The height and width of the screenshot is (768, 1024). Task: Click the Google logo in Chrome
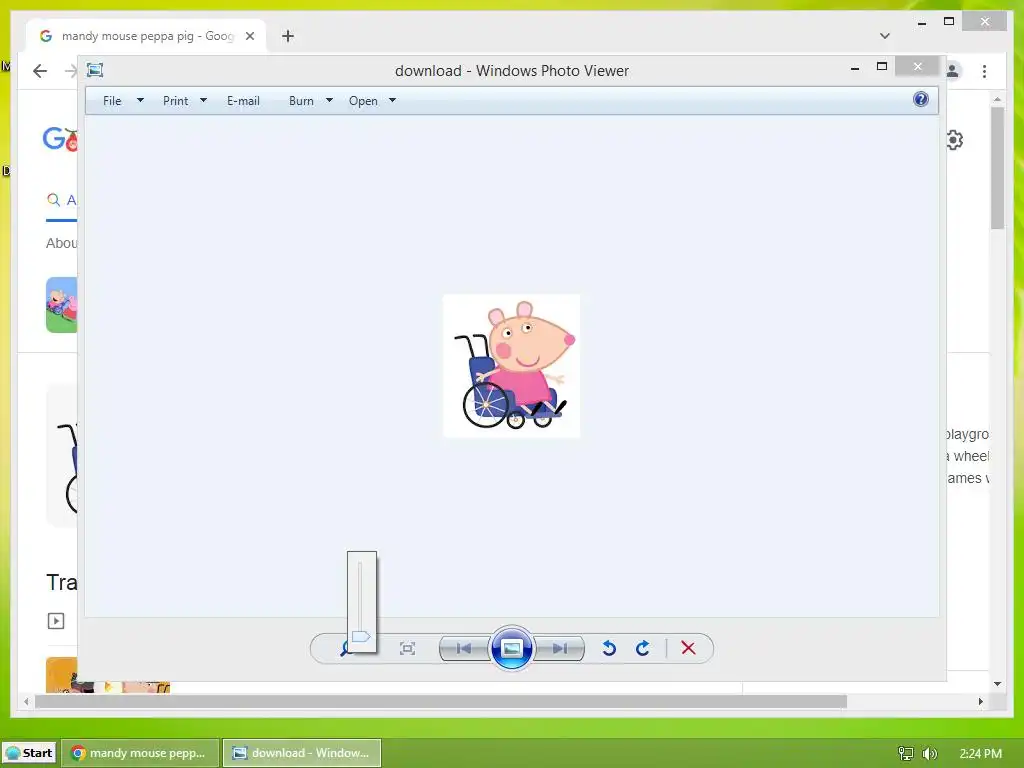pos(60,138)
